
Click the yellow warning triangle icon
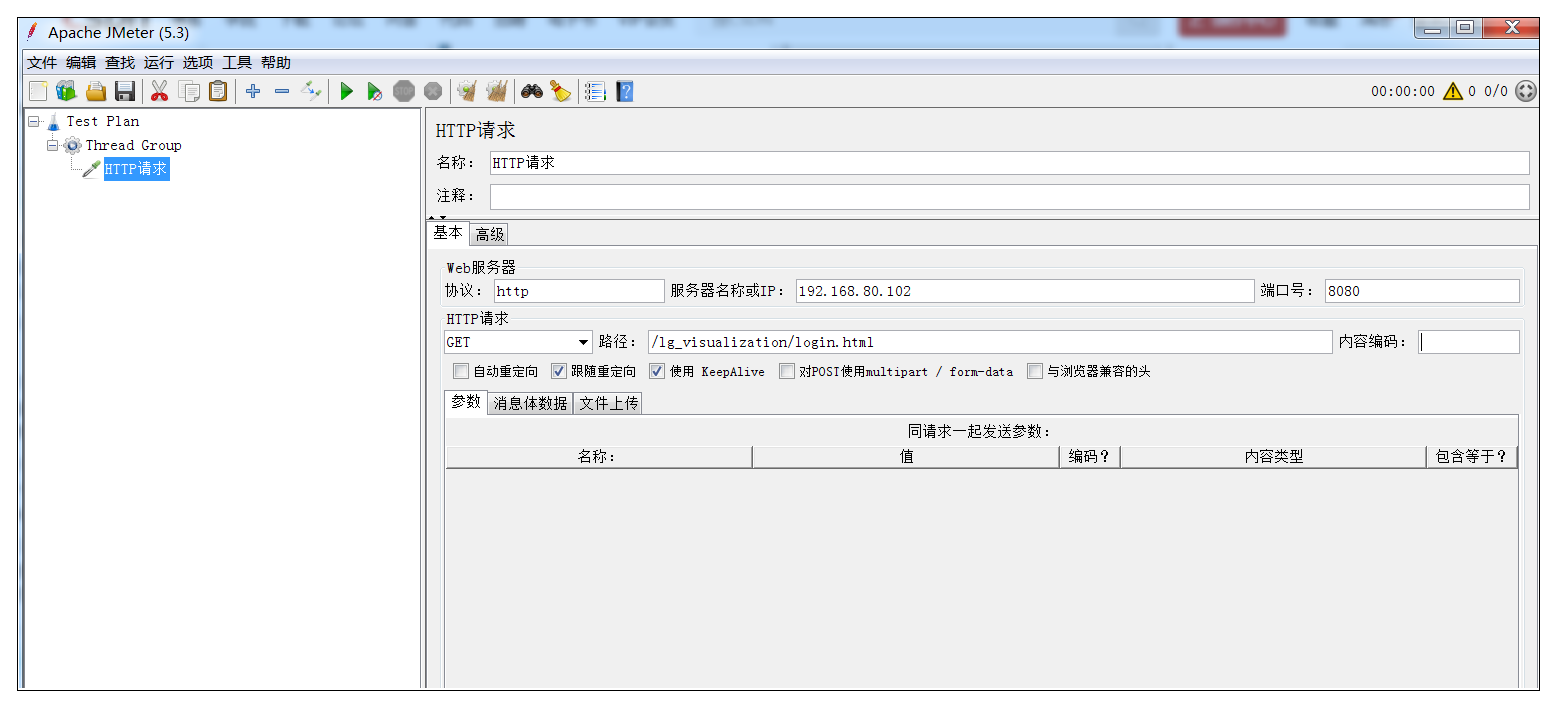(1452, 91)
